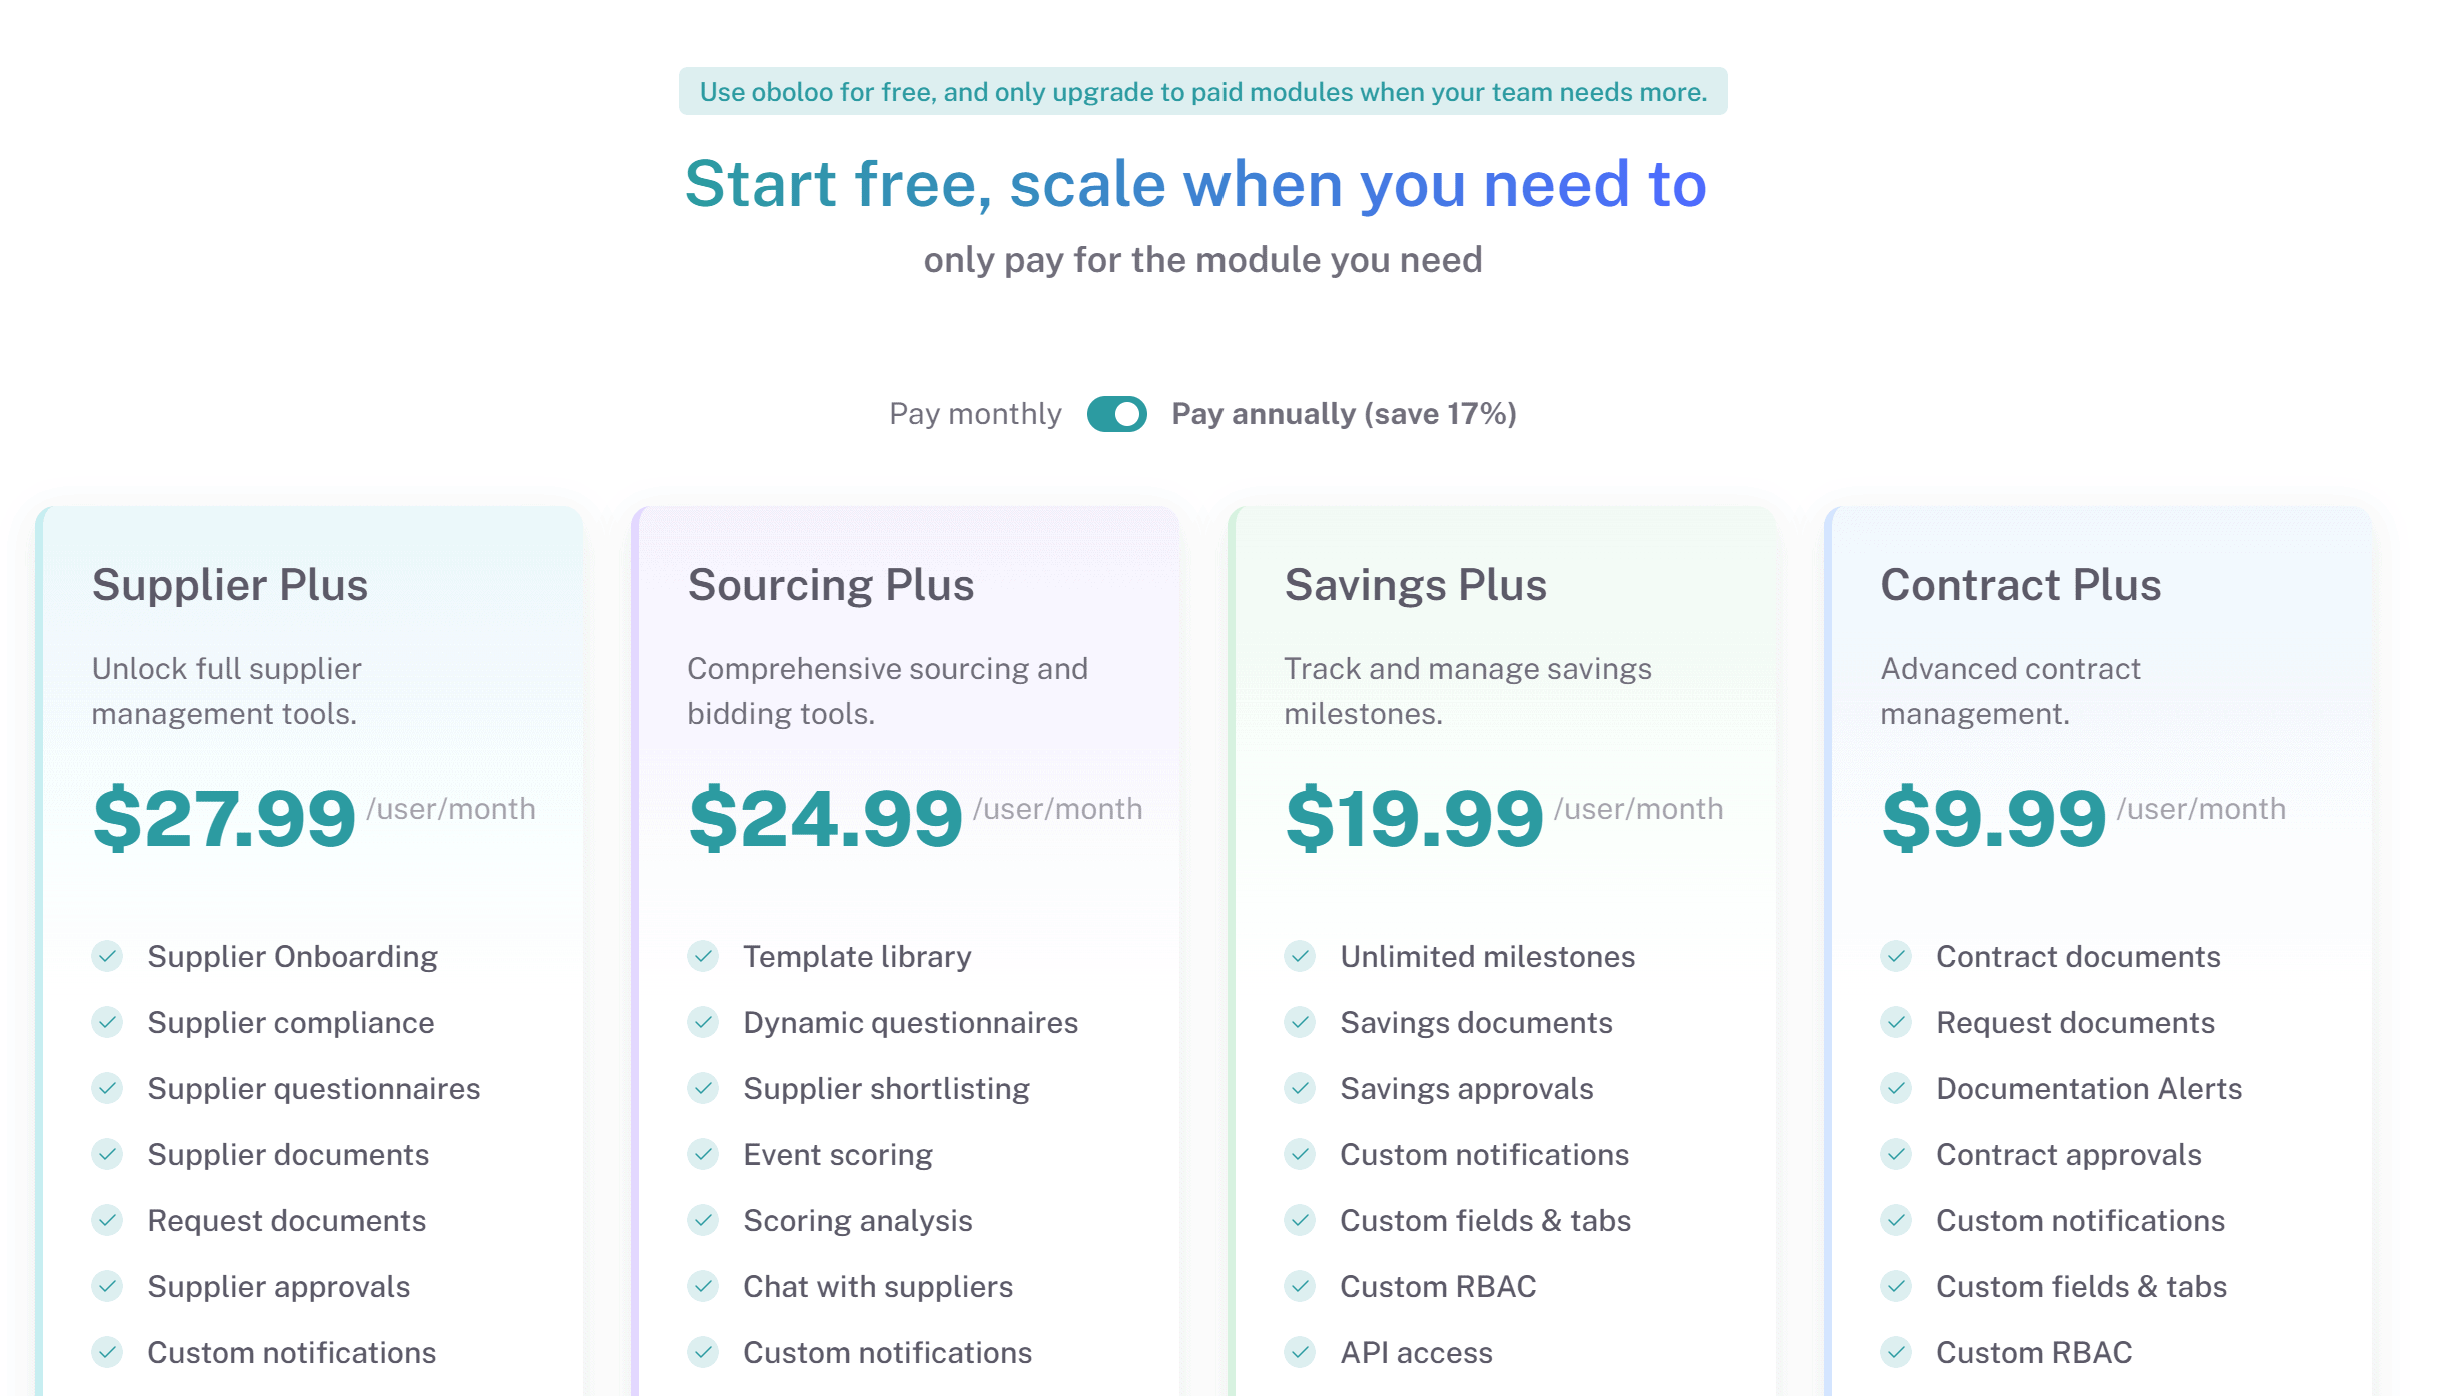The height and width of the screenshot is (1396, 2438).
Task: Click checkmark icon beside Chat with suppliers
Action: [x=703, y=1286]
